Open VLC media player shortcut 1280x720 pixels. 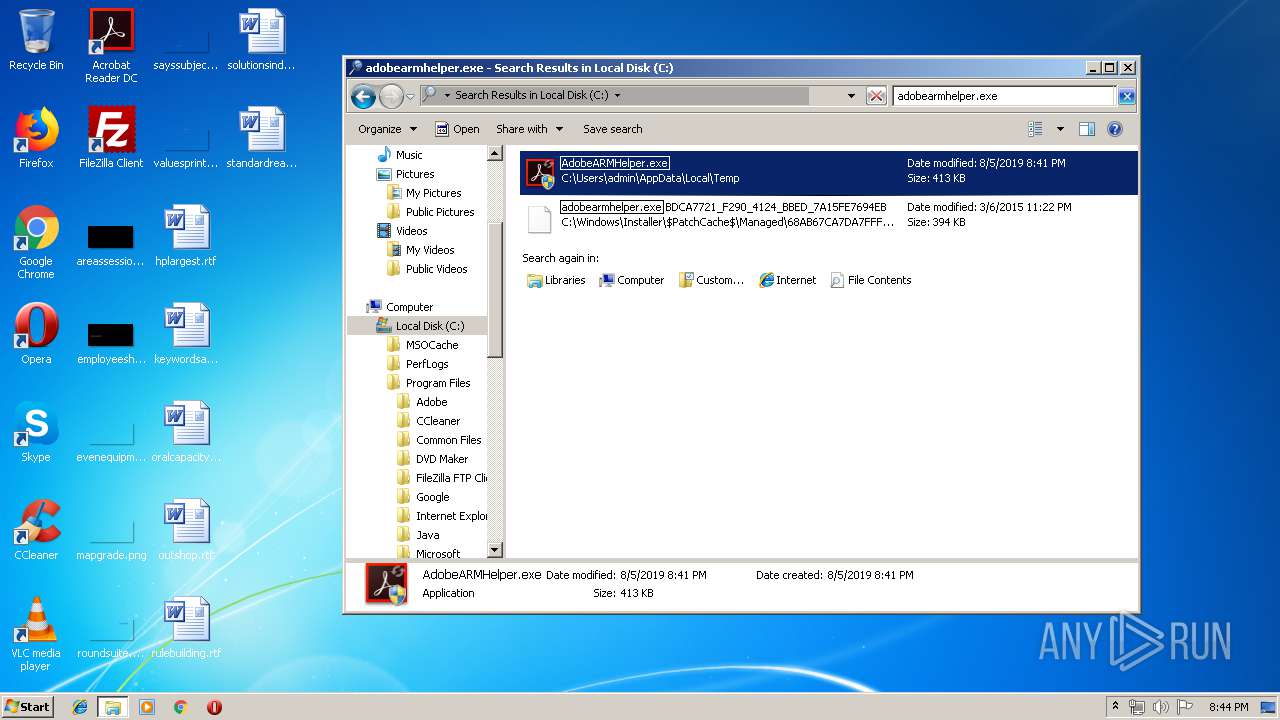[36, 634]
